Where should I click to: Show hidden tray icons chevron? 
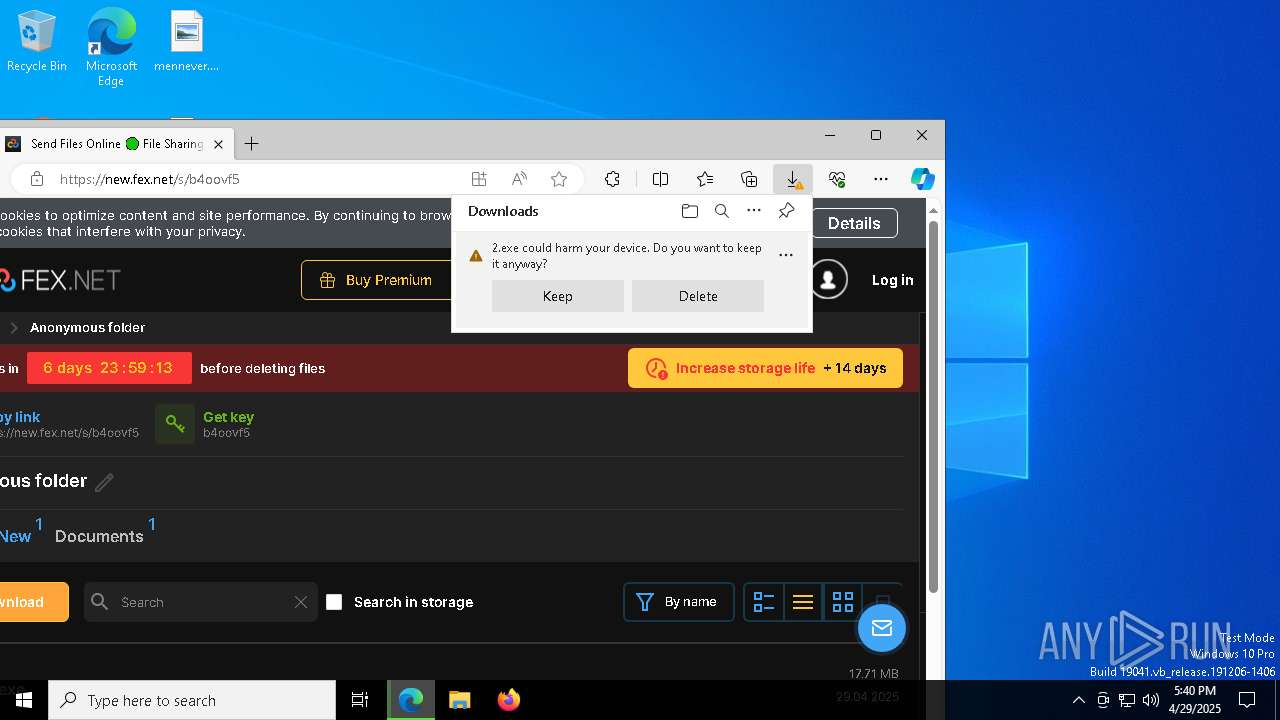coord(1078,700)
